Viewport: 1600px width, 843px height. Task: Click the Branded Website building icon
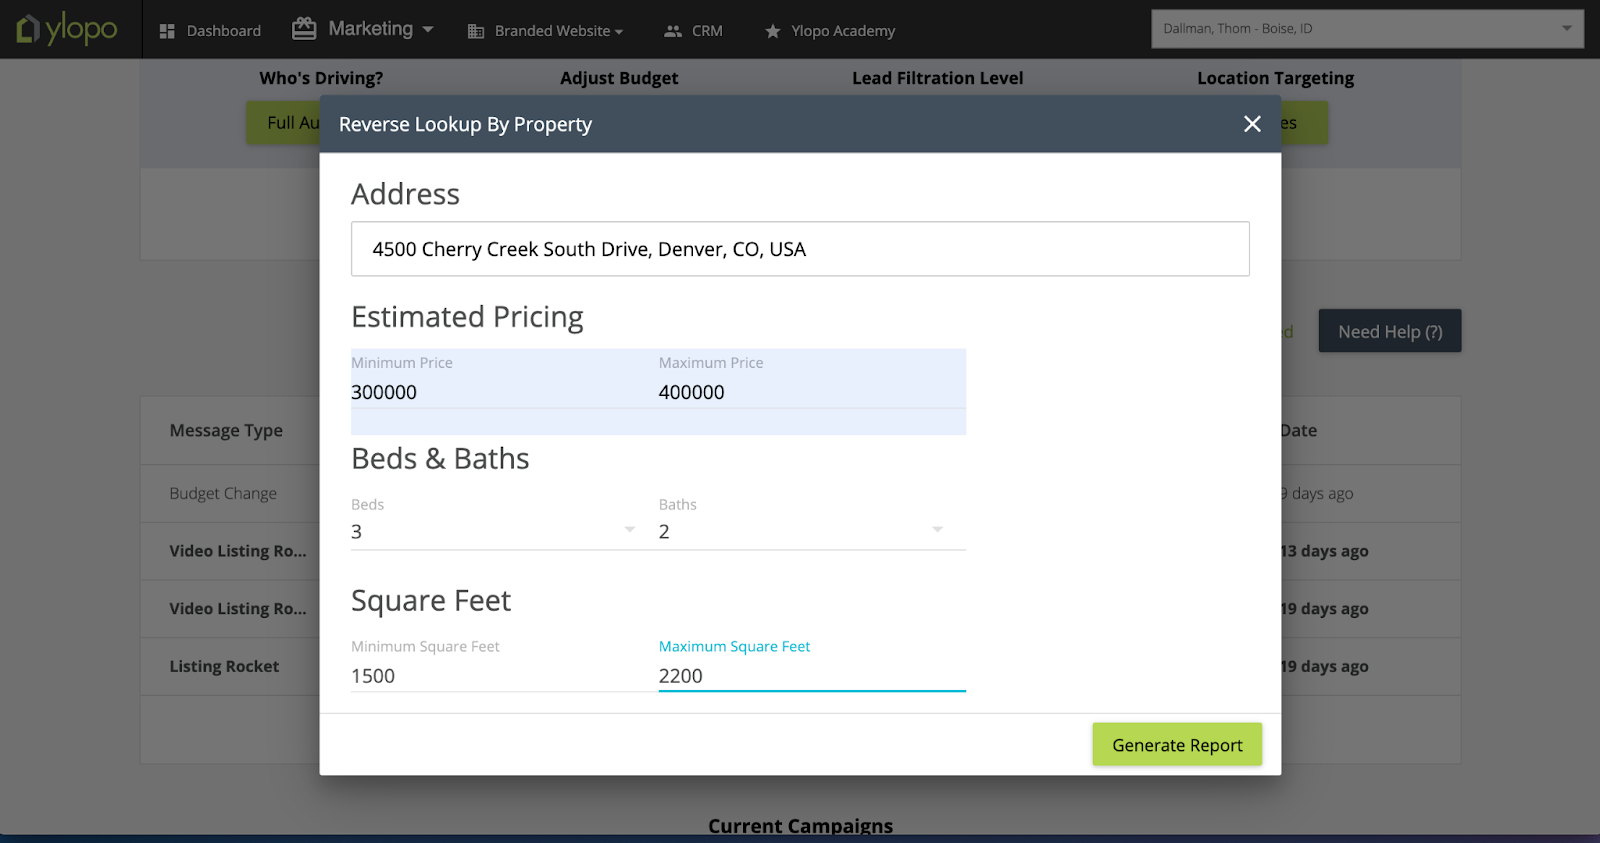click(476, 31)
